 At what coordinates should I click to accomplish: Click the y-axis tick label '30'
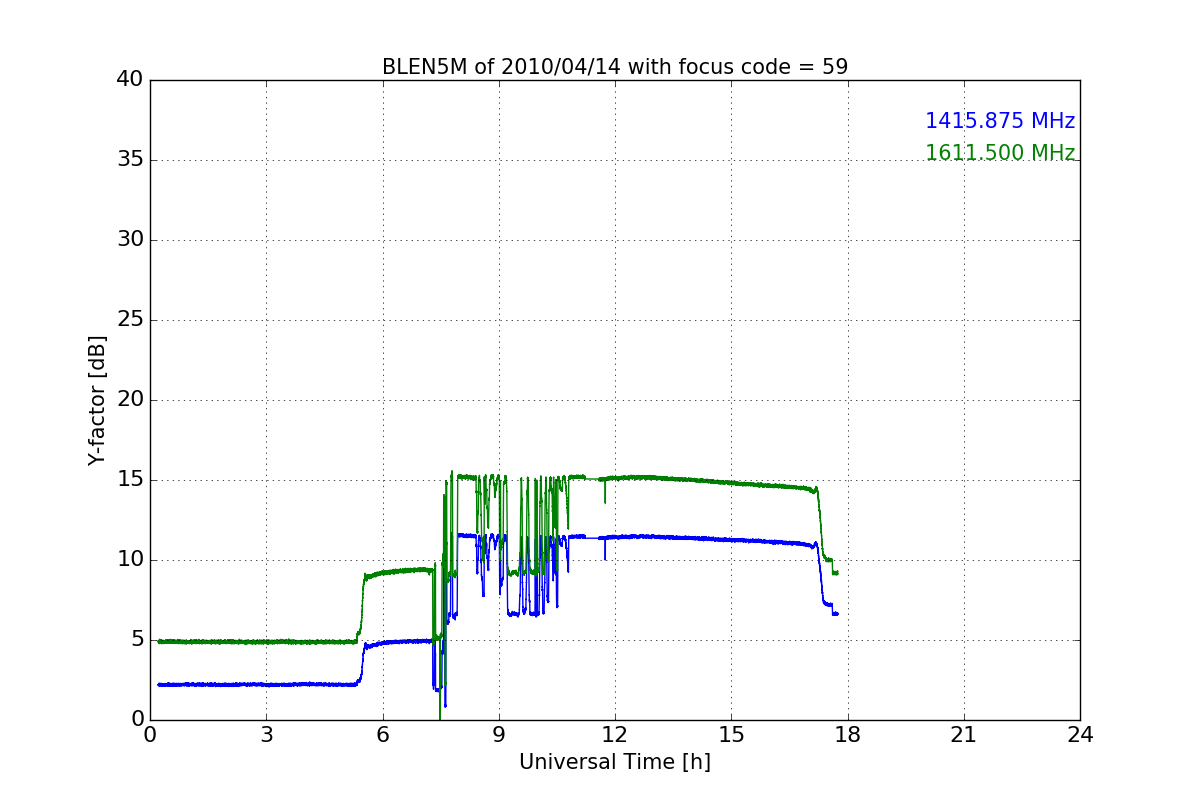(x=130, y=240)
